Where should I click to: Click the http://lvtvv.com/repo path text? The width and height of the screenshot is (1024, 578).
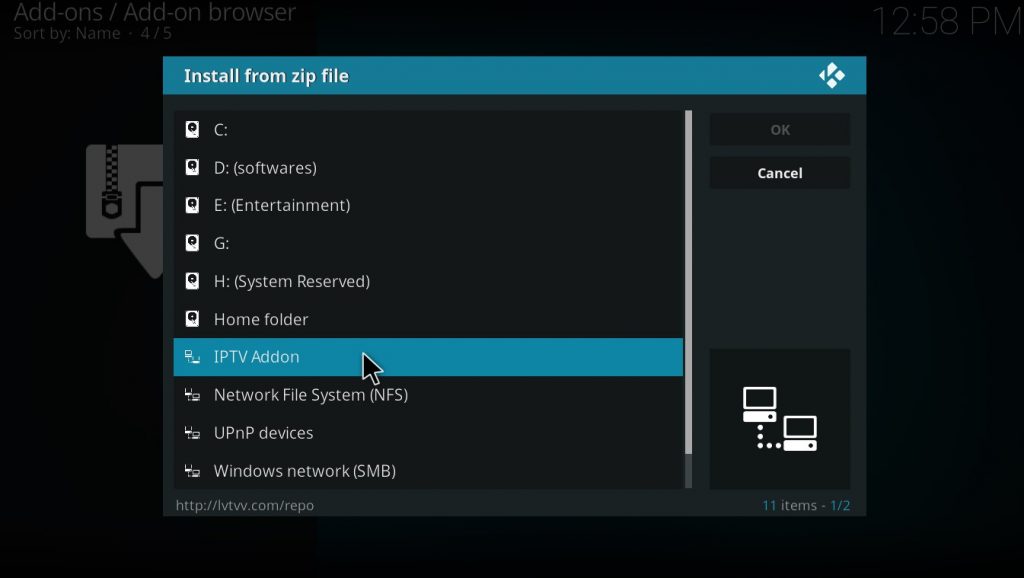point(245,505)
